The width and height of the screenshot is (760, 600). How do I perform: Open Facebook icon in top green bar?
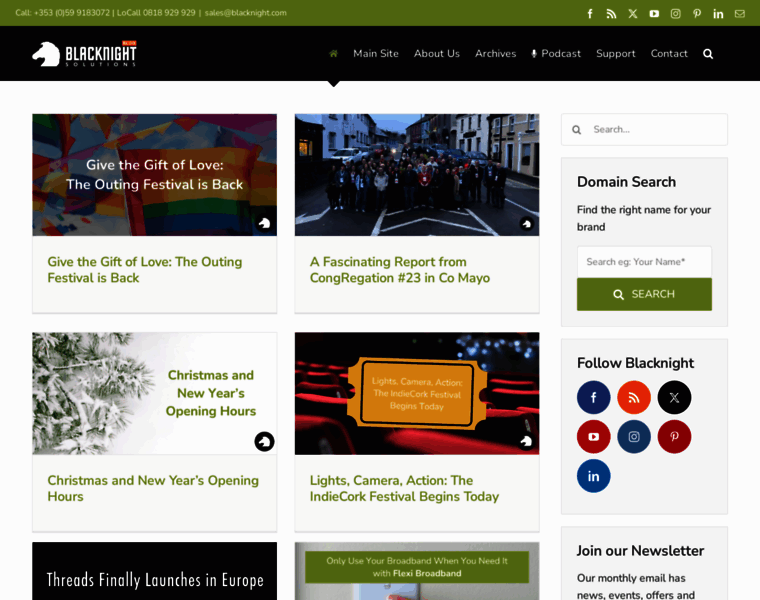(590, 14)
